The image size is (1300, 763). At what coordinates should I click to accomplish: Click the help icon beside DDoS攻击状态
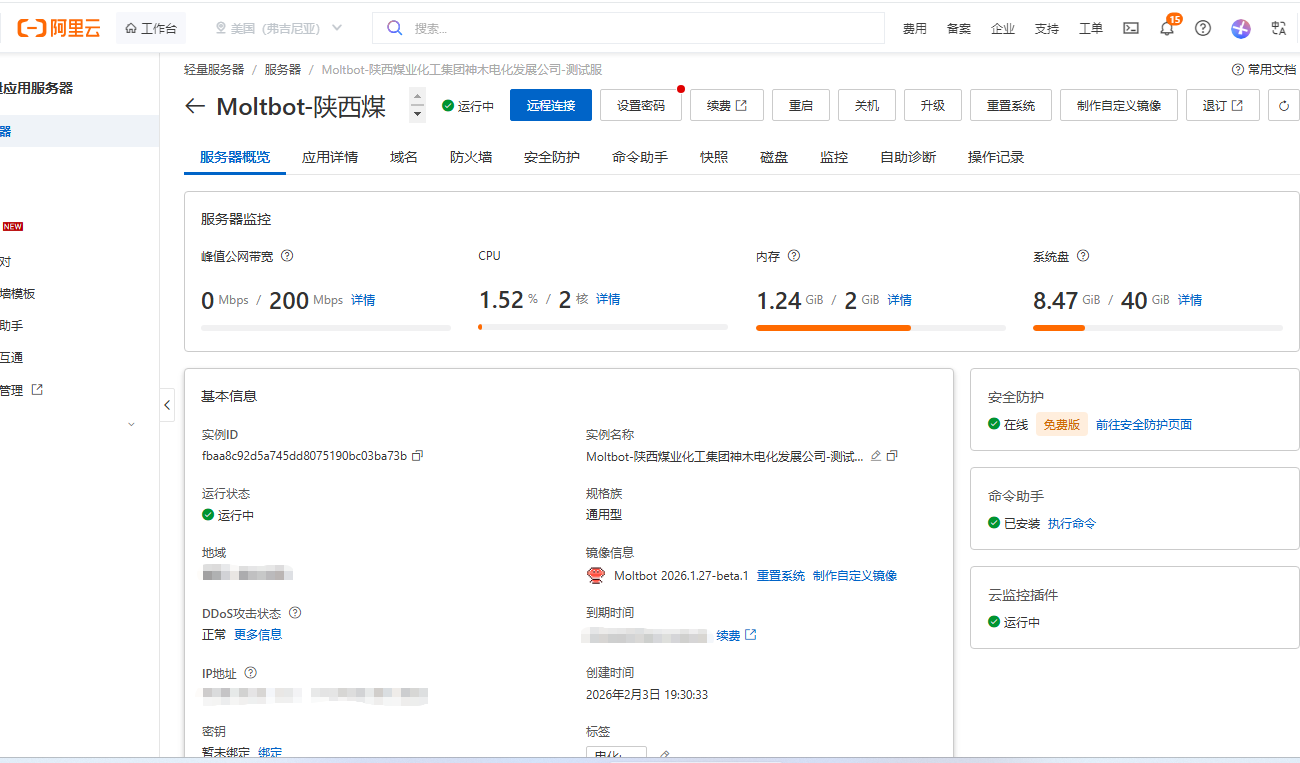coord(295,613)
